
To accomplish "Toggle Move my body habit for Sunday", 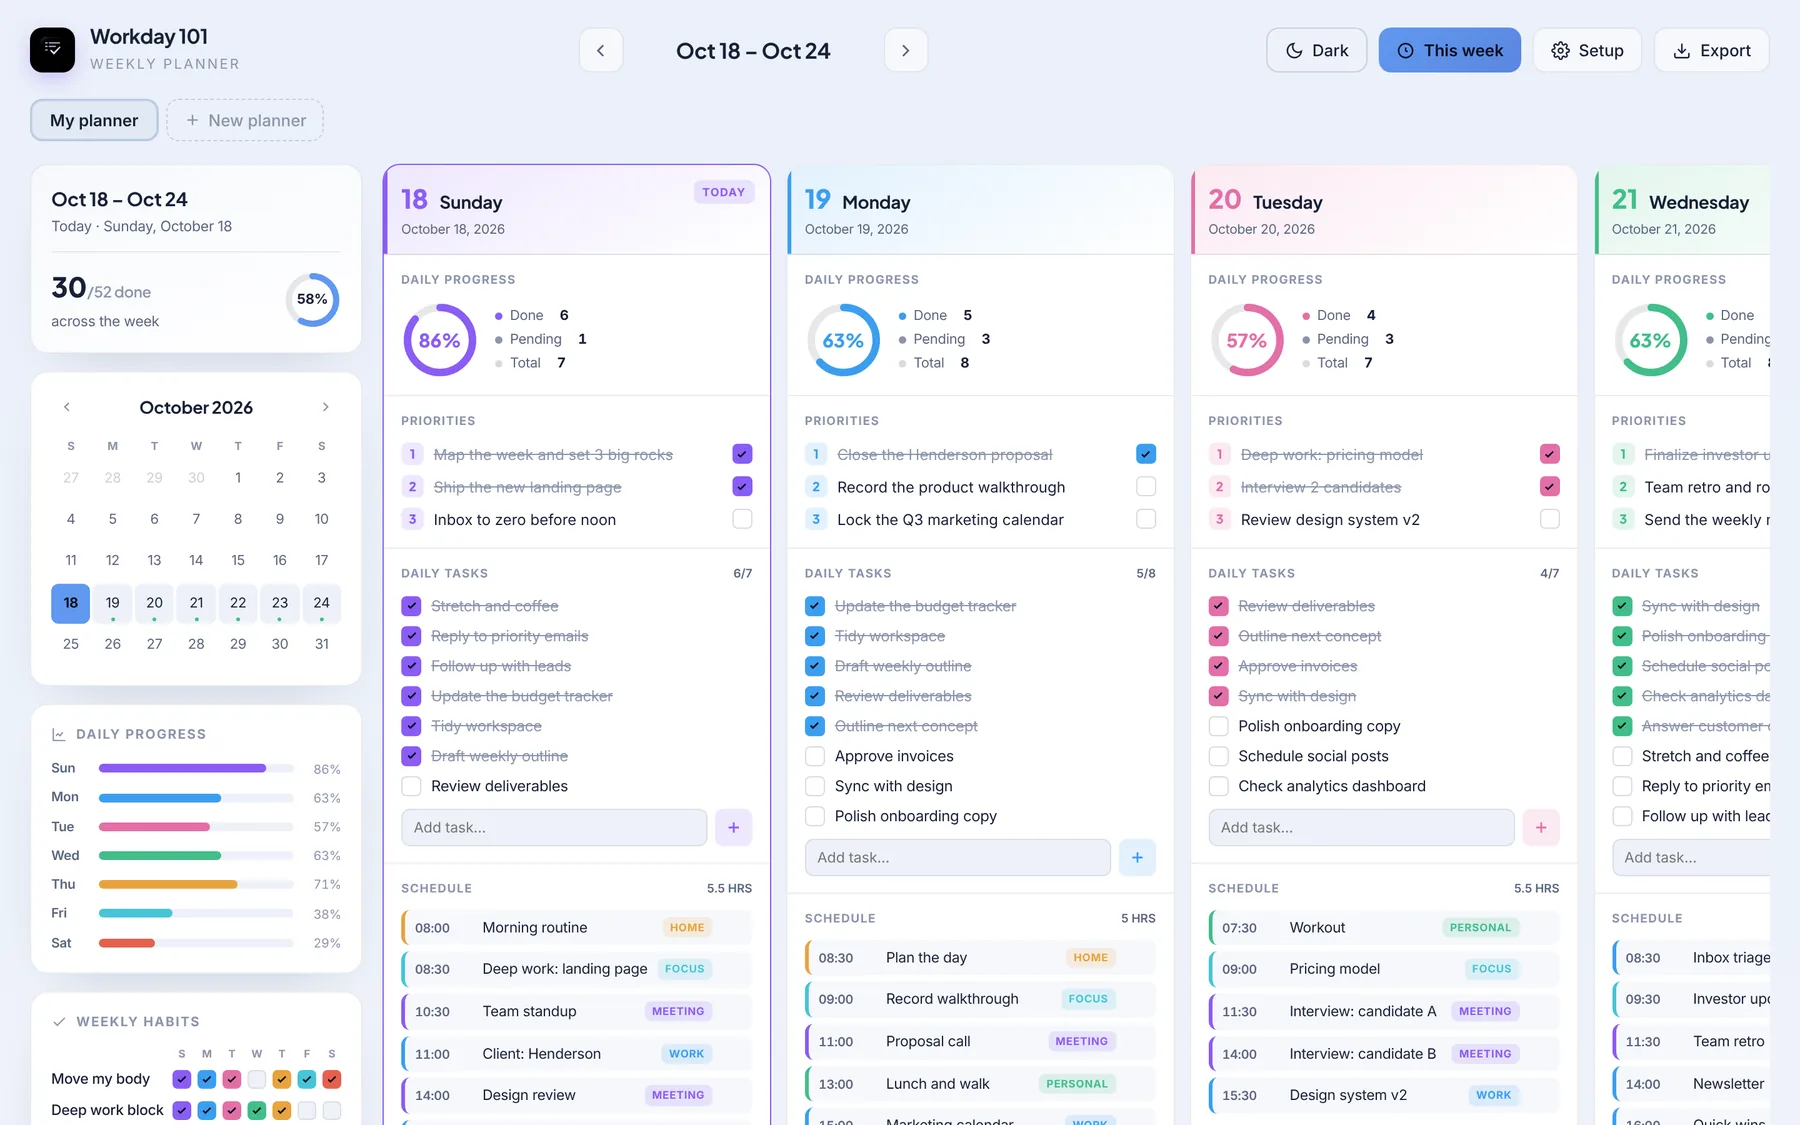I will tap(182, 1079).
